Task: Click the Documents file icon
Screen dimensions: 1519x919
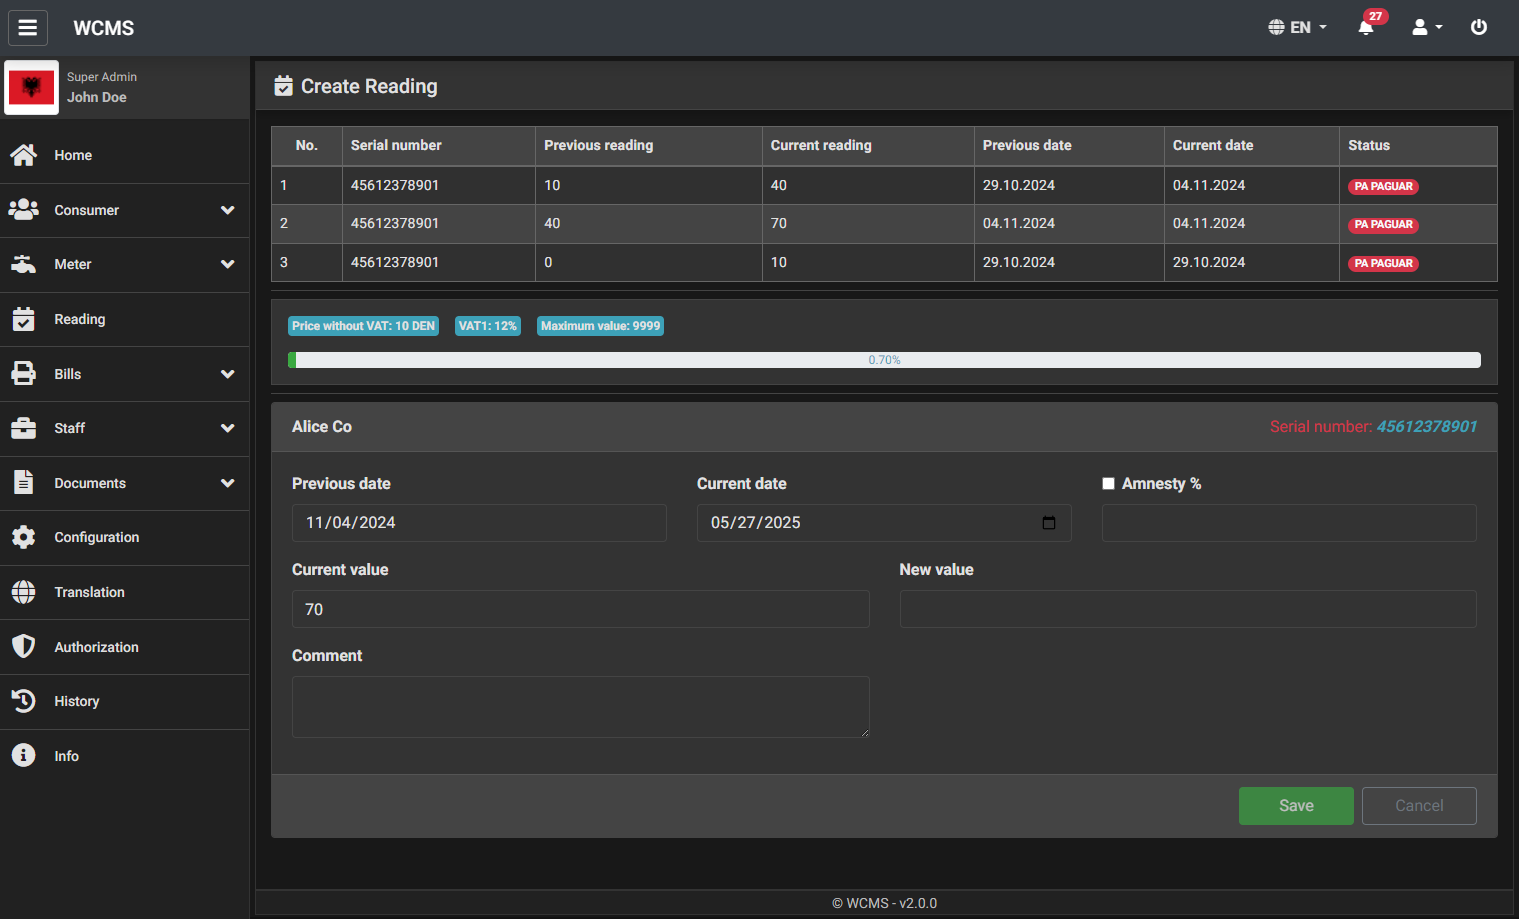Action: click(x=24, y=482)
